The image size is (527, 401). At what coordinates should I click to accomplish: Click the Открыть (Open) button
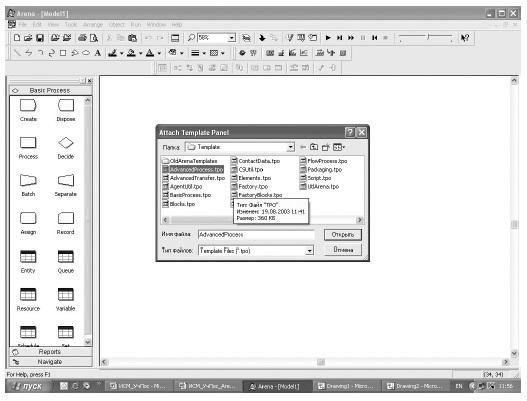coord(342,235)
